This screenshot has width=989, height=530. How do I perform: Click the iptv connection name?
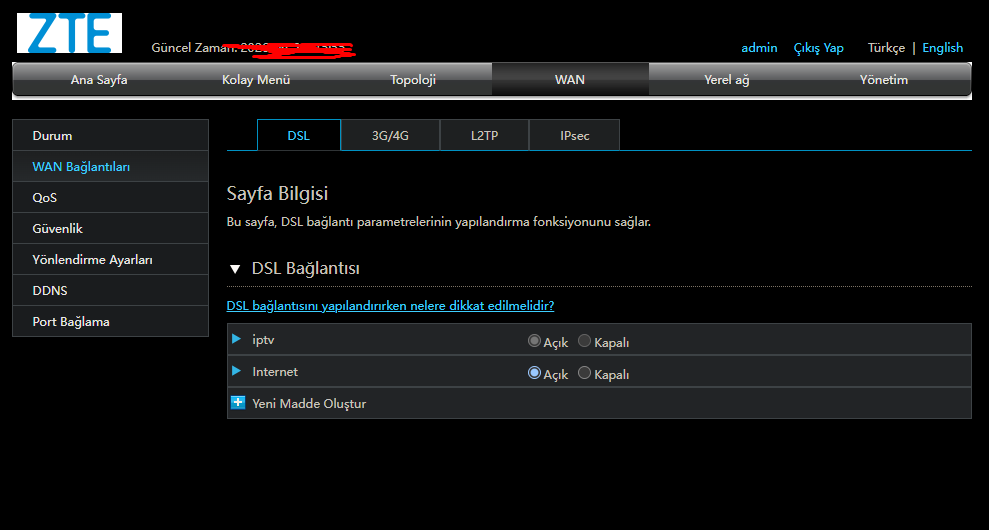263,339
